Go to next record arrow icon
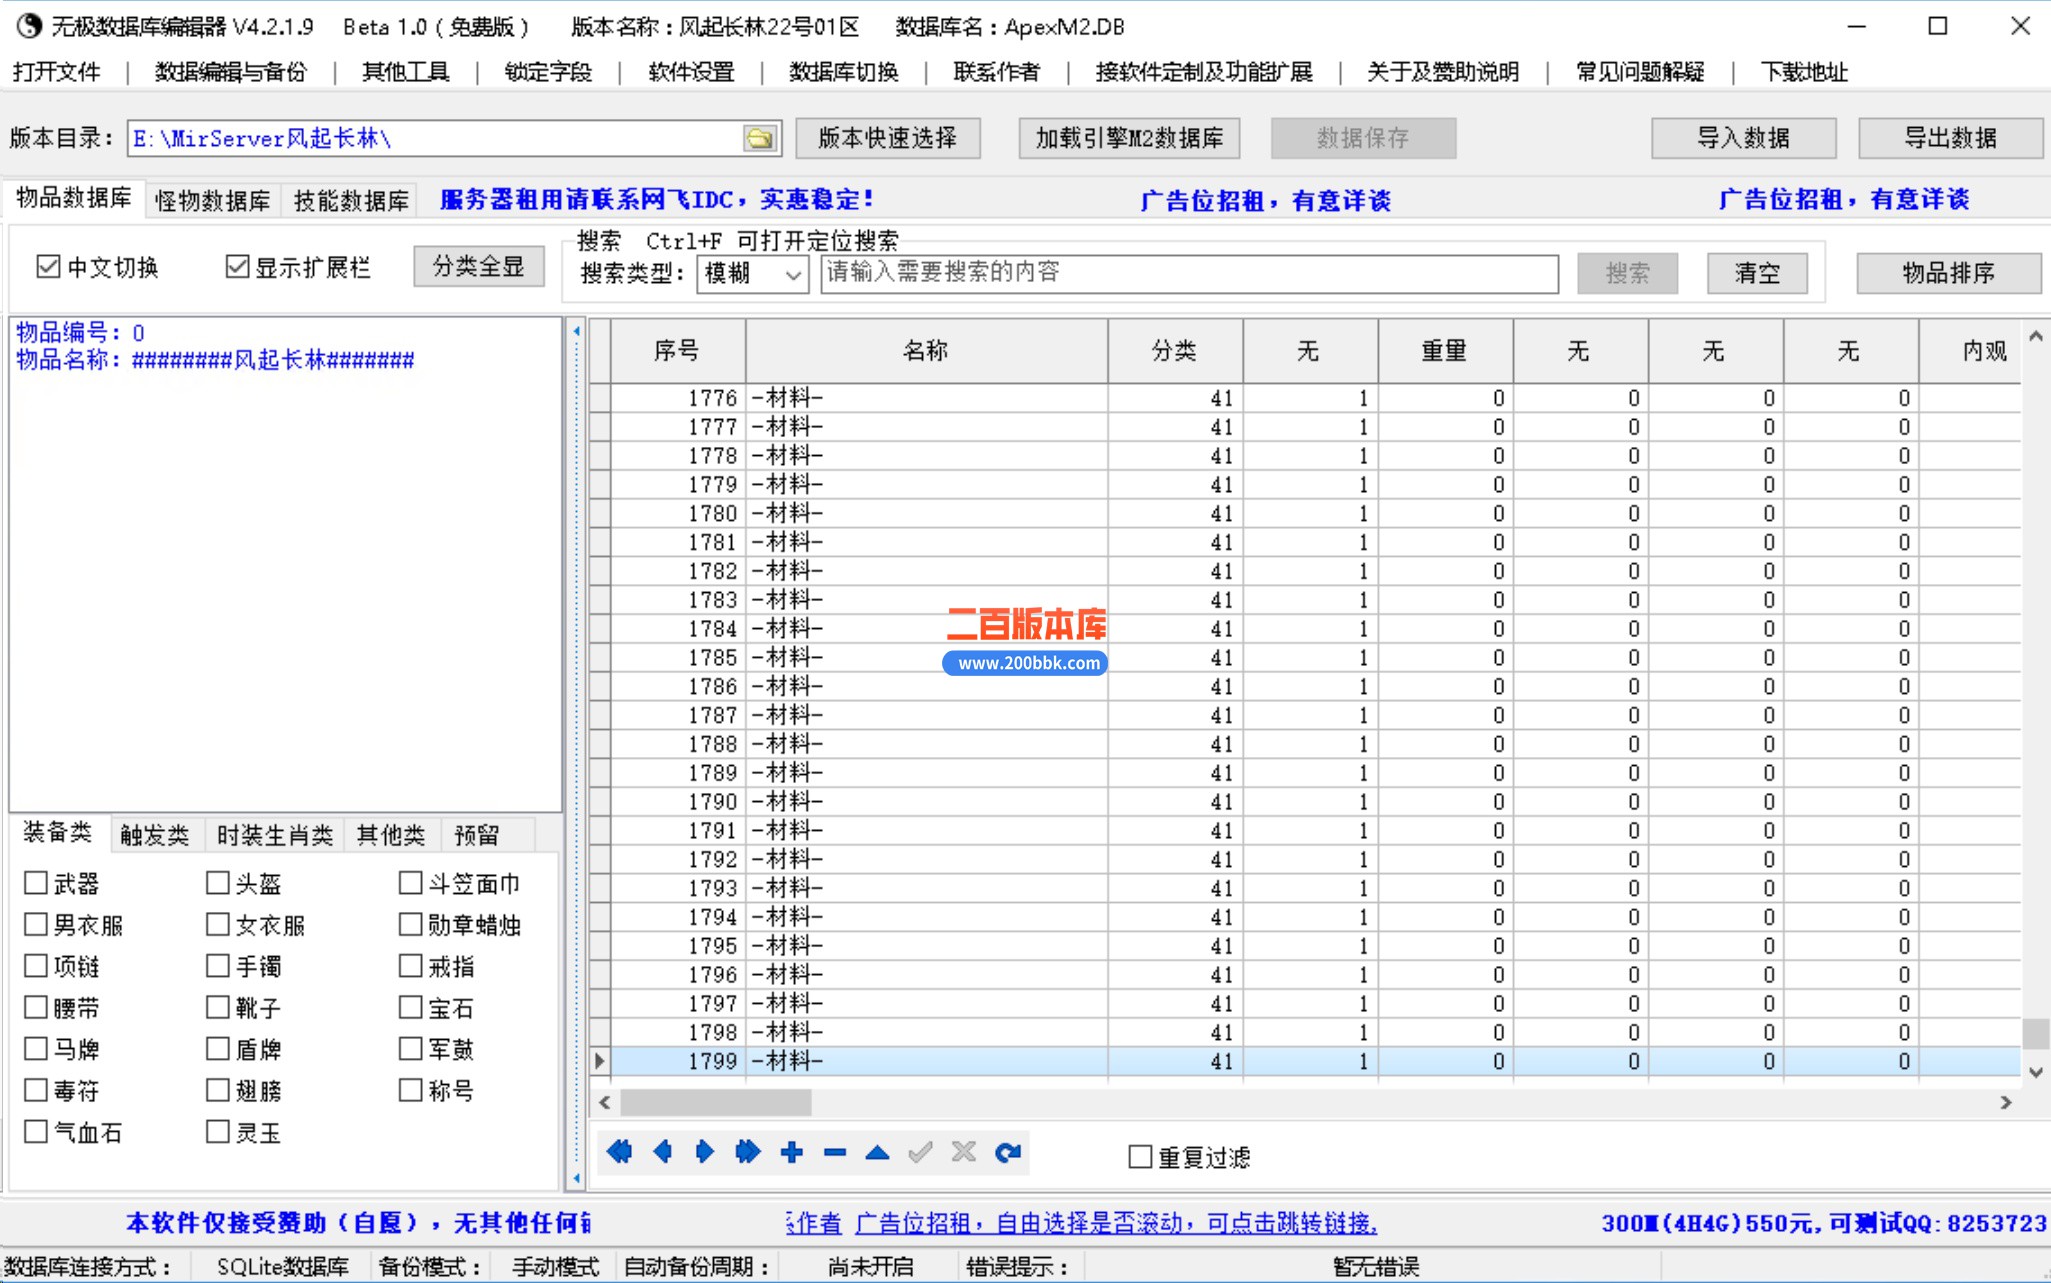Image resolution: width=2051 pixels, height=1283 pixels. click(x=704, y=1152)
